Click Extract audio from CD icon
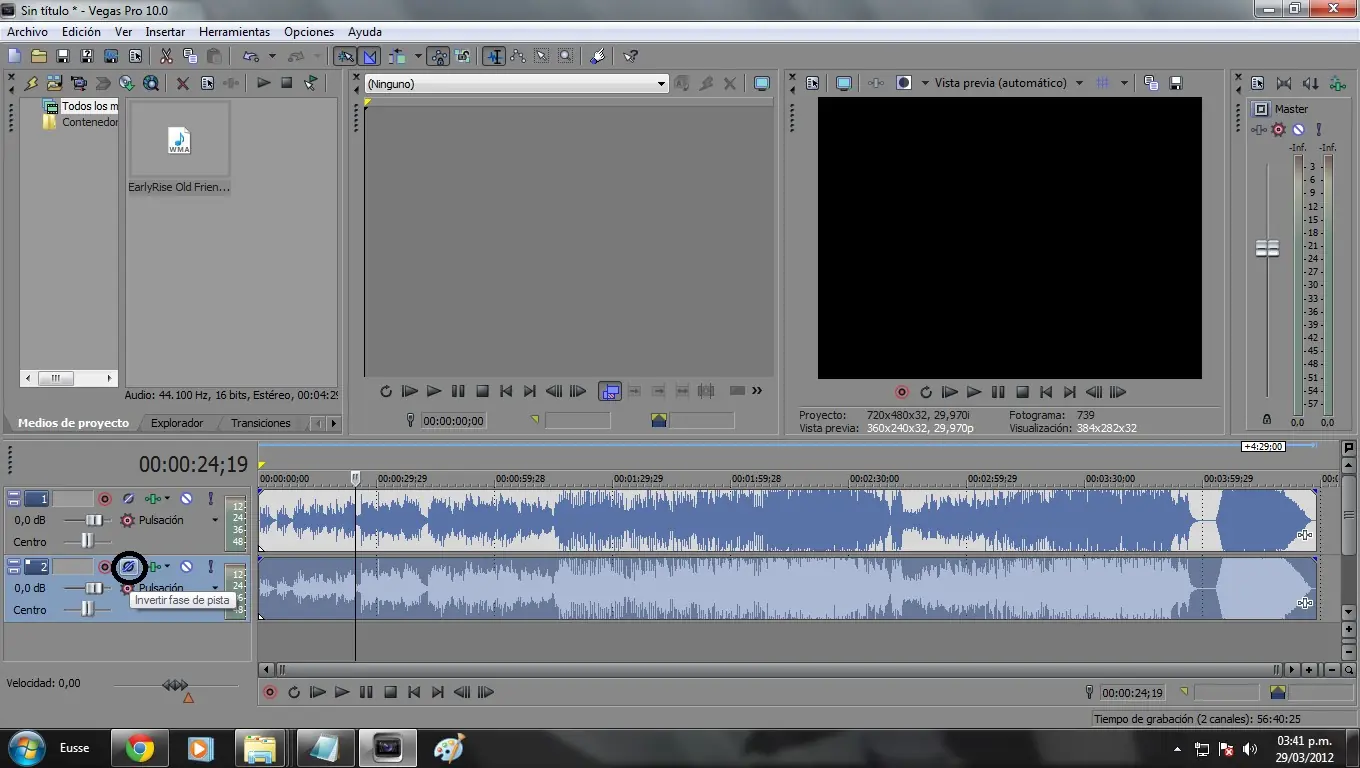This screenshot has height=768, width=1360. pyautogui.click(x=127, y=83)
